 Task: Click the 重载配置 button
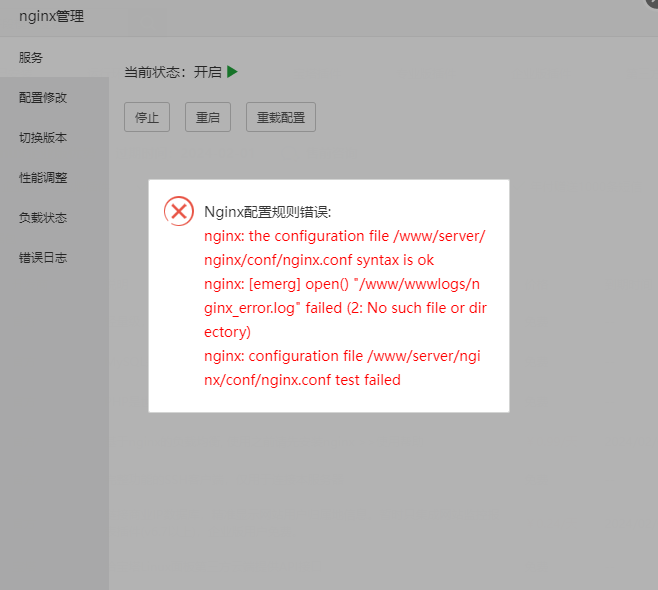tap(281, 117)
